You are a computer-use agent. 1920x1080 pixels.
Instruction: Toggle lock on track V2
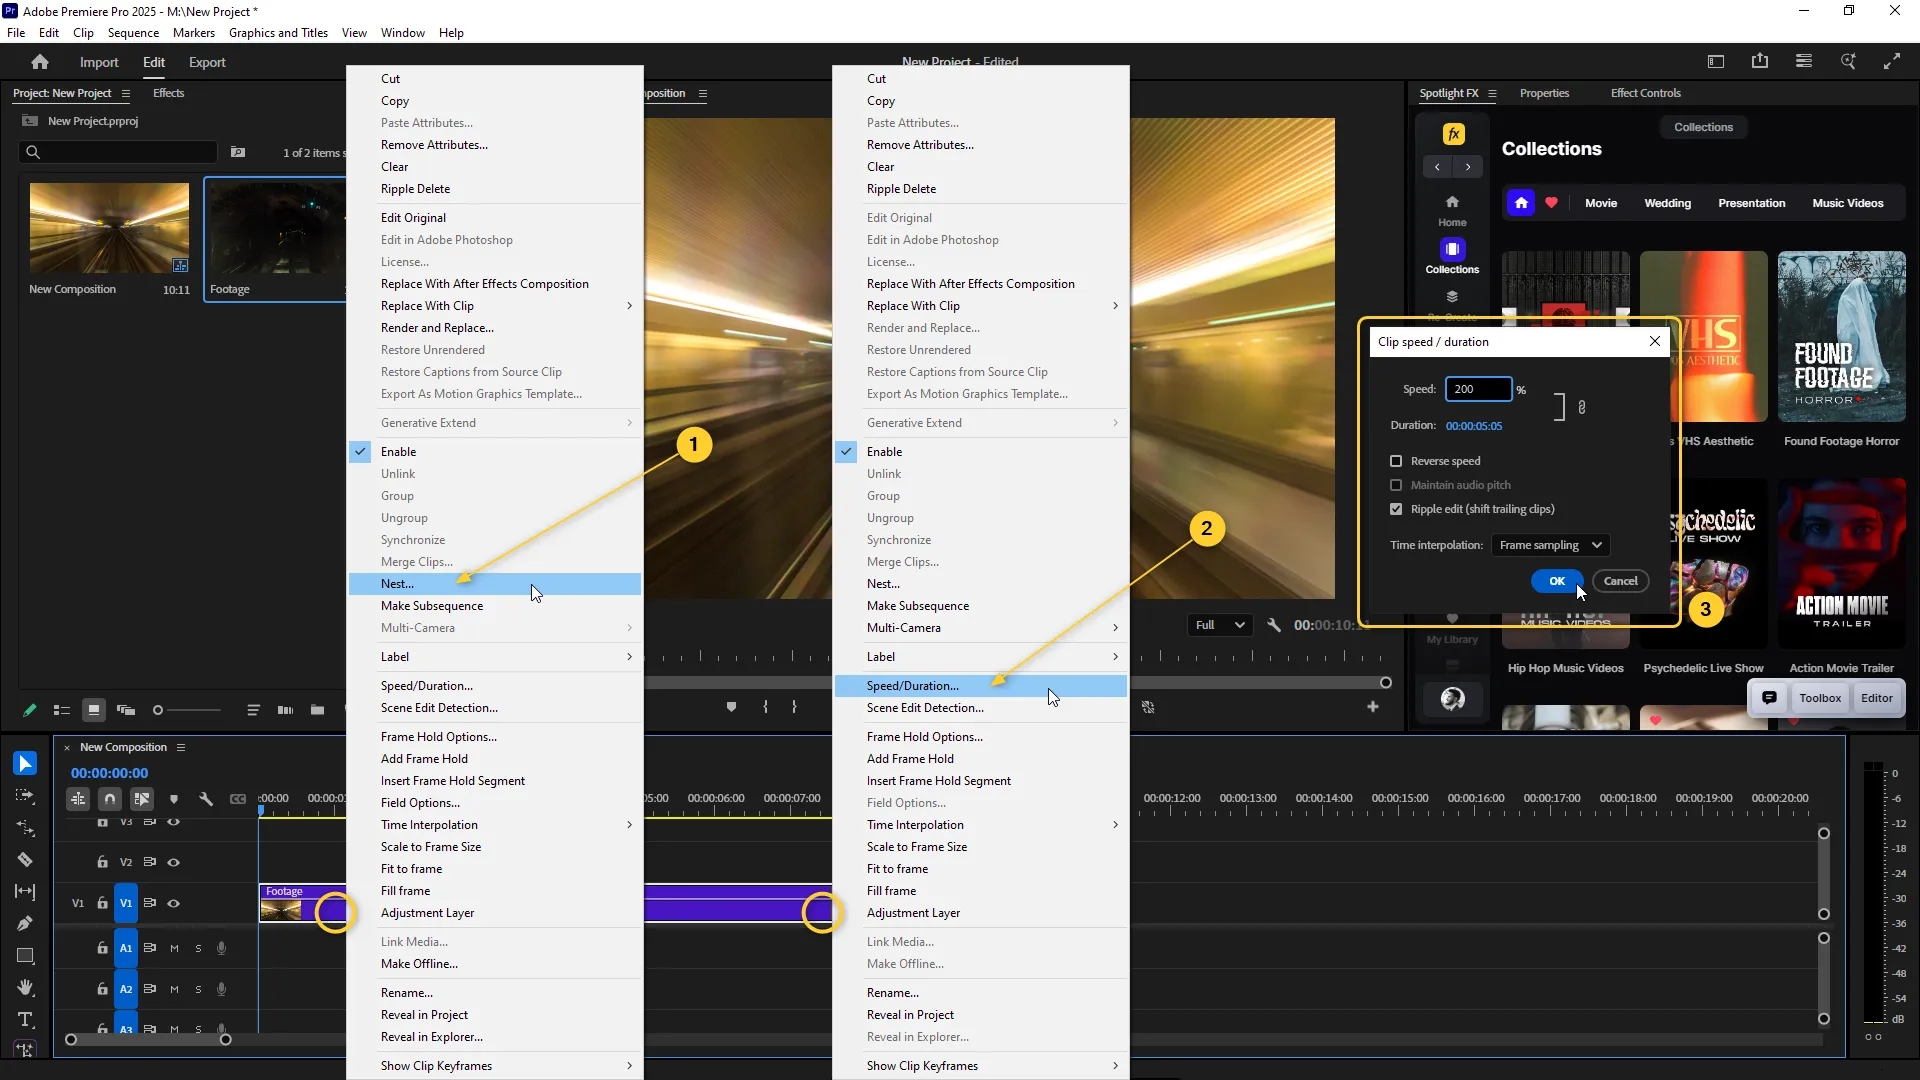(x=102, y=862)
